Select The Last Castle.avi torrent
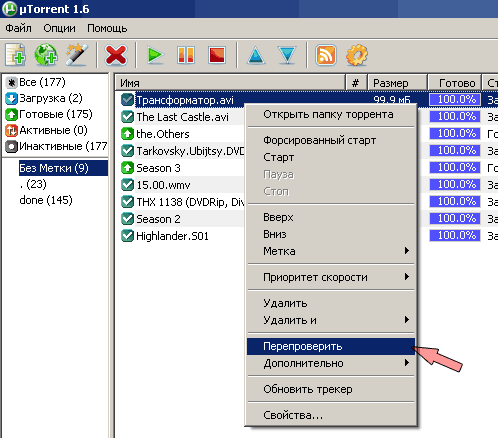Screen dimensions: 498x438 182,117
